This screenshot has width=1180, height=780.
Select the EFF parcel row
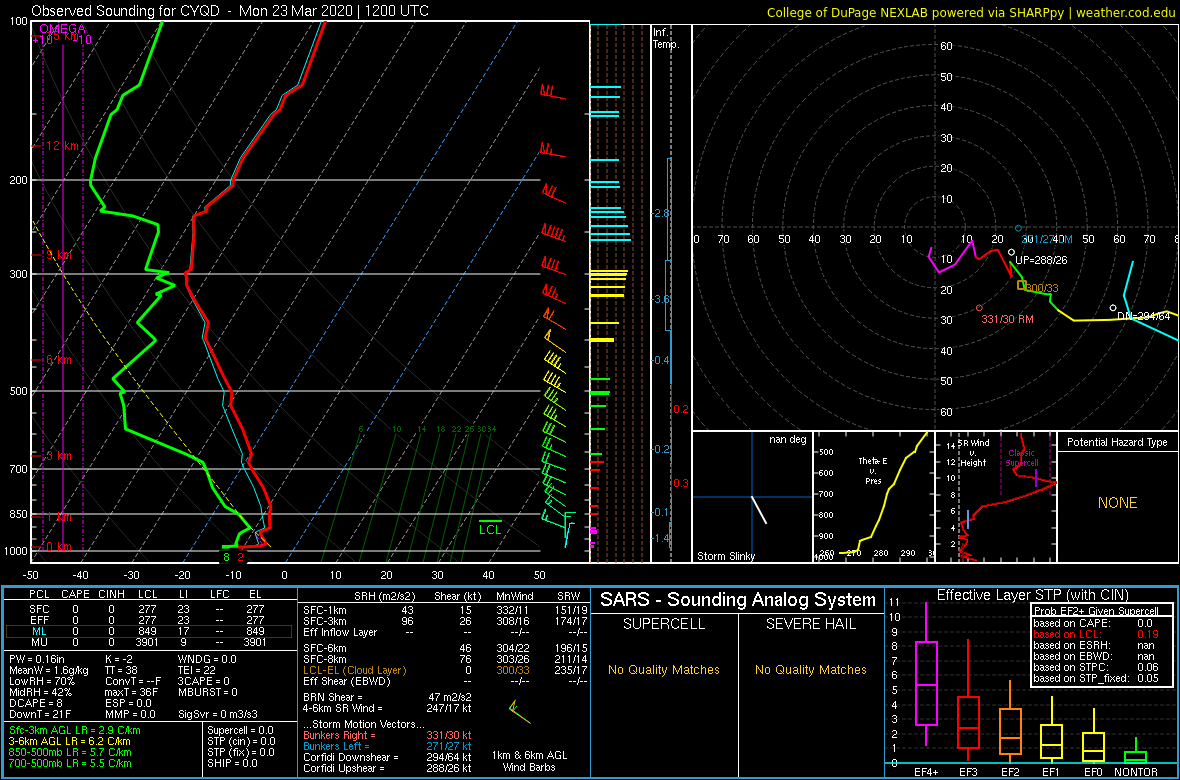coord(150,619)
